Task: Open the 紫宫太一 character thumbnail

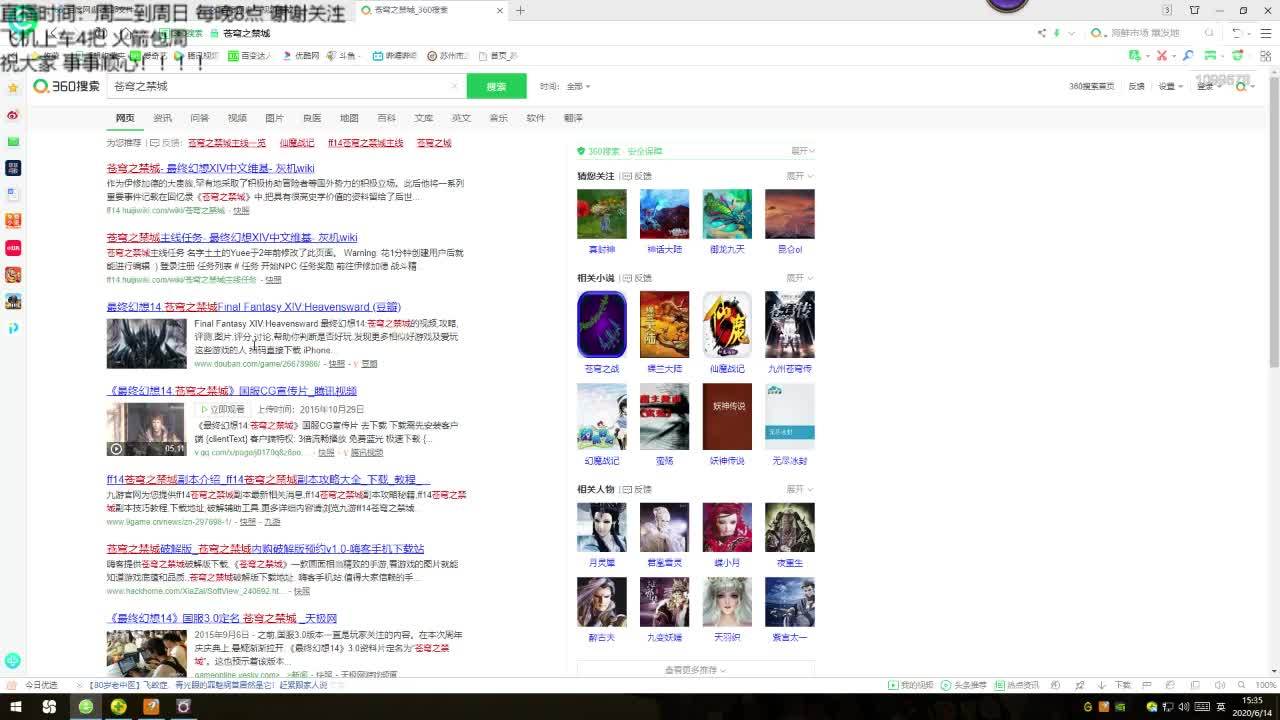Action: (x=790, y=602)
